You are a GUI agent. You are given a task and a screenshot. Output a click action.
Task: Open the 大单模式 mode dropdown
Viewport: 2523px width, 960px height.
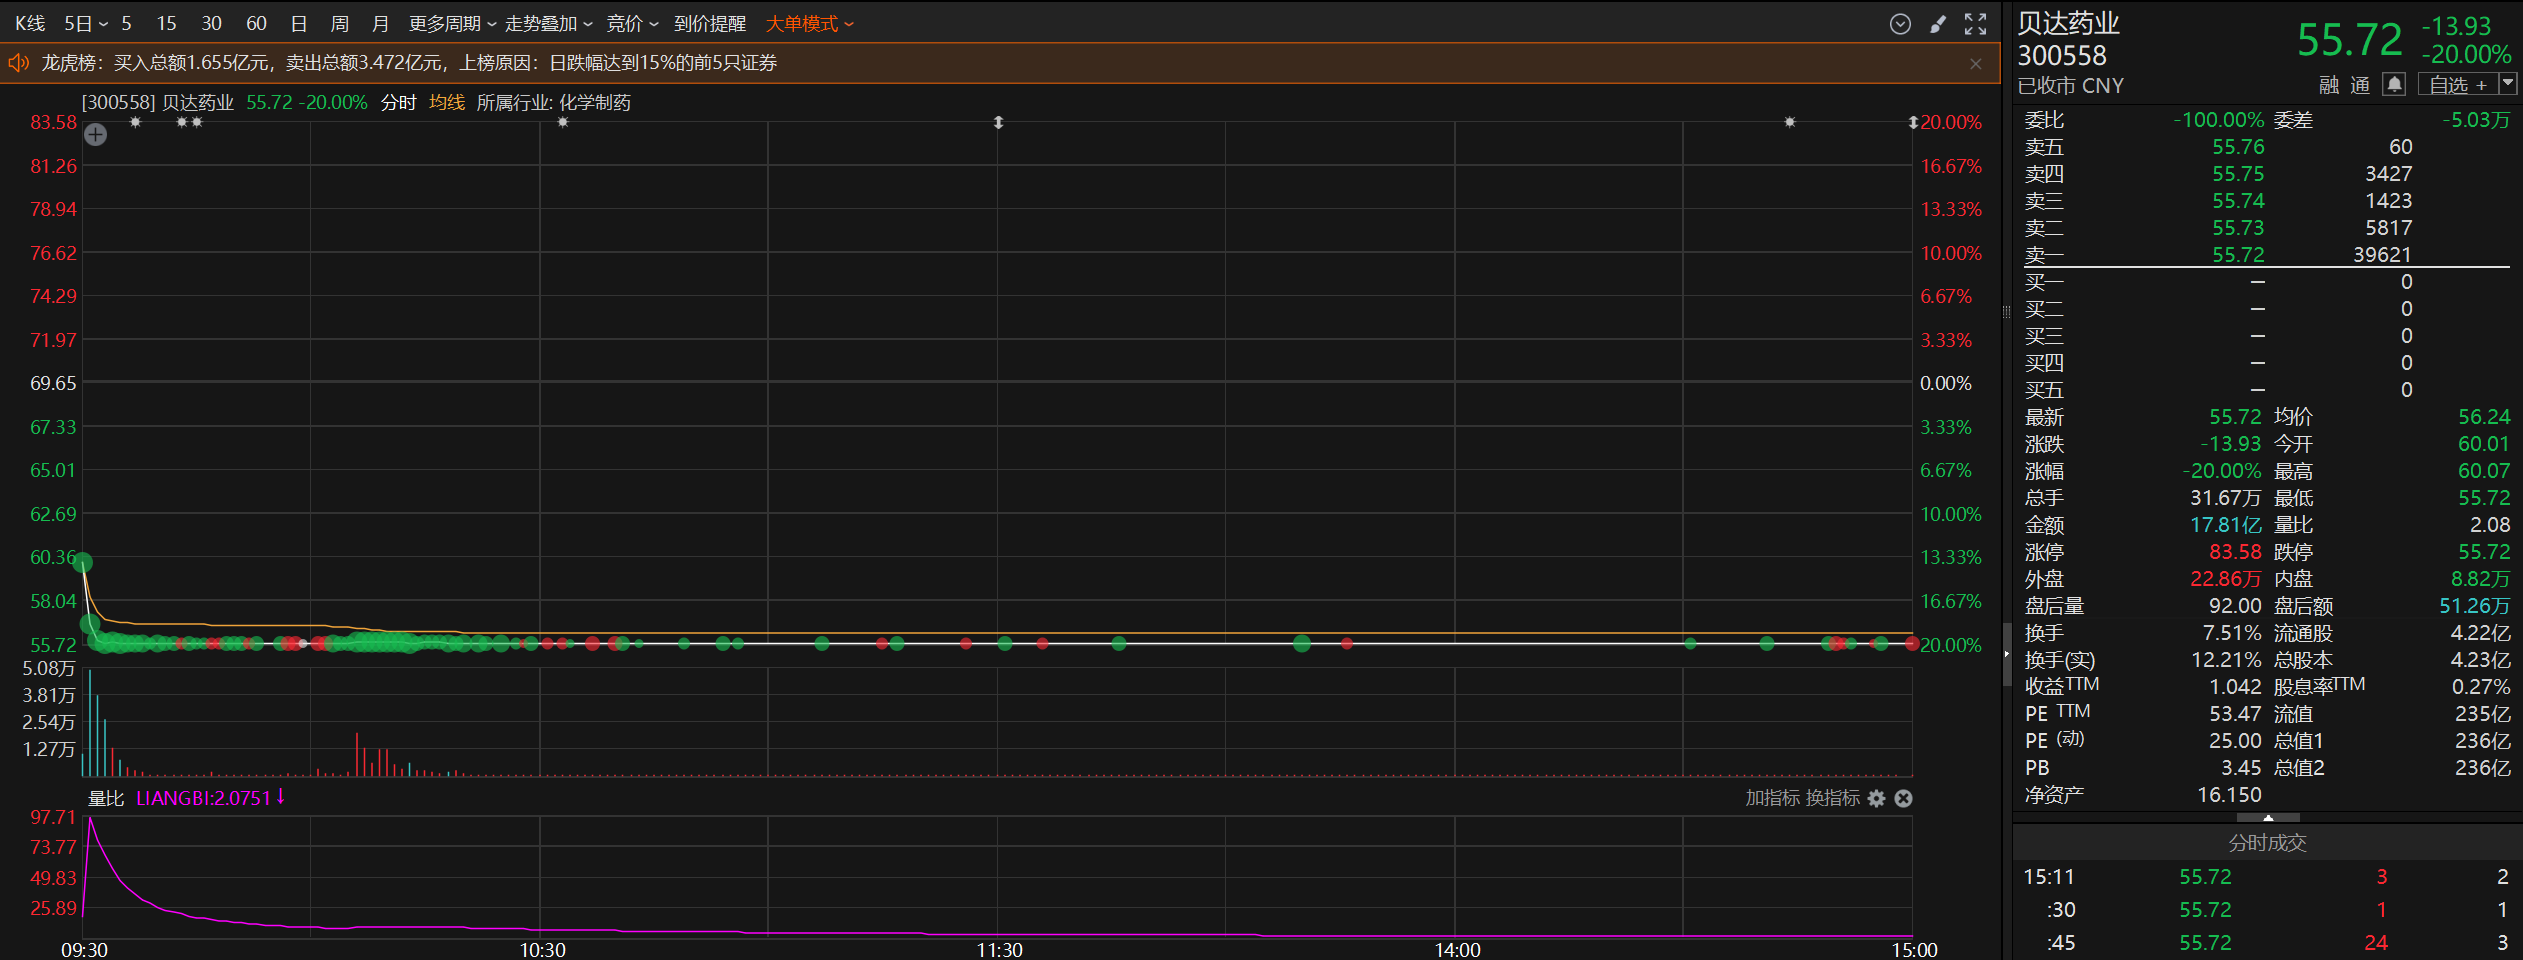click(809, 23)
